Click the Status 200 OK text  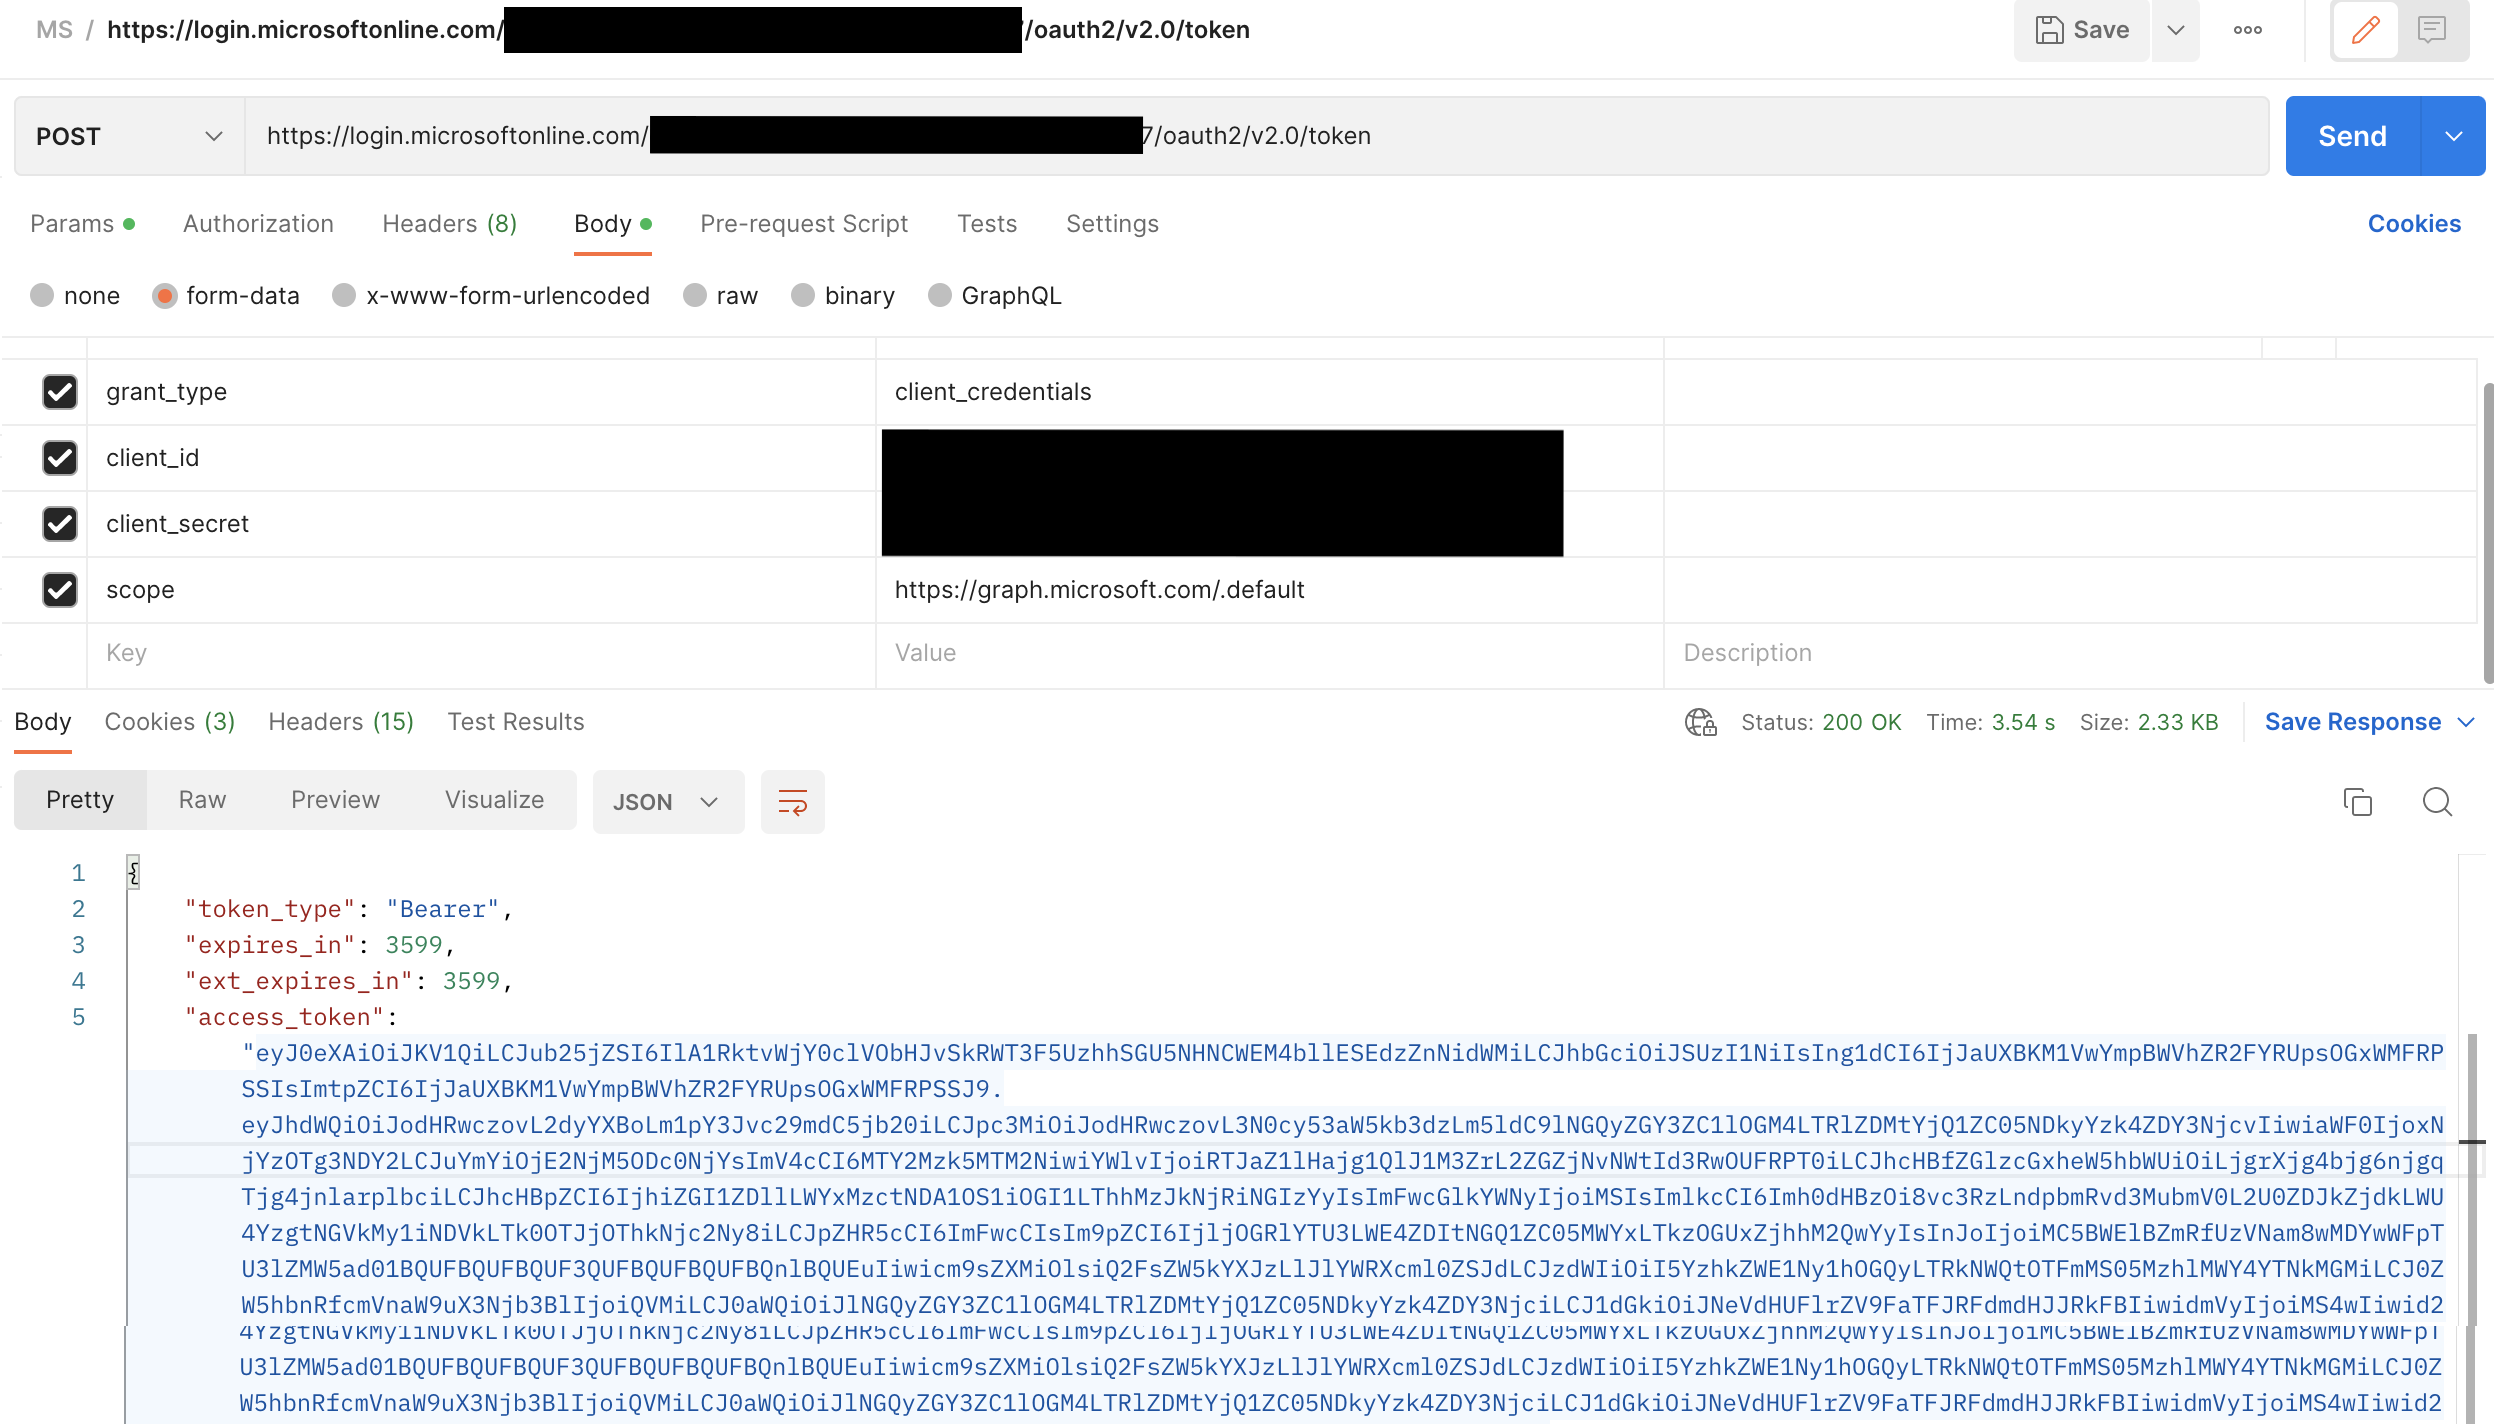pyautogui.click(x=1821, y=722)
